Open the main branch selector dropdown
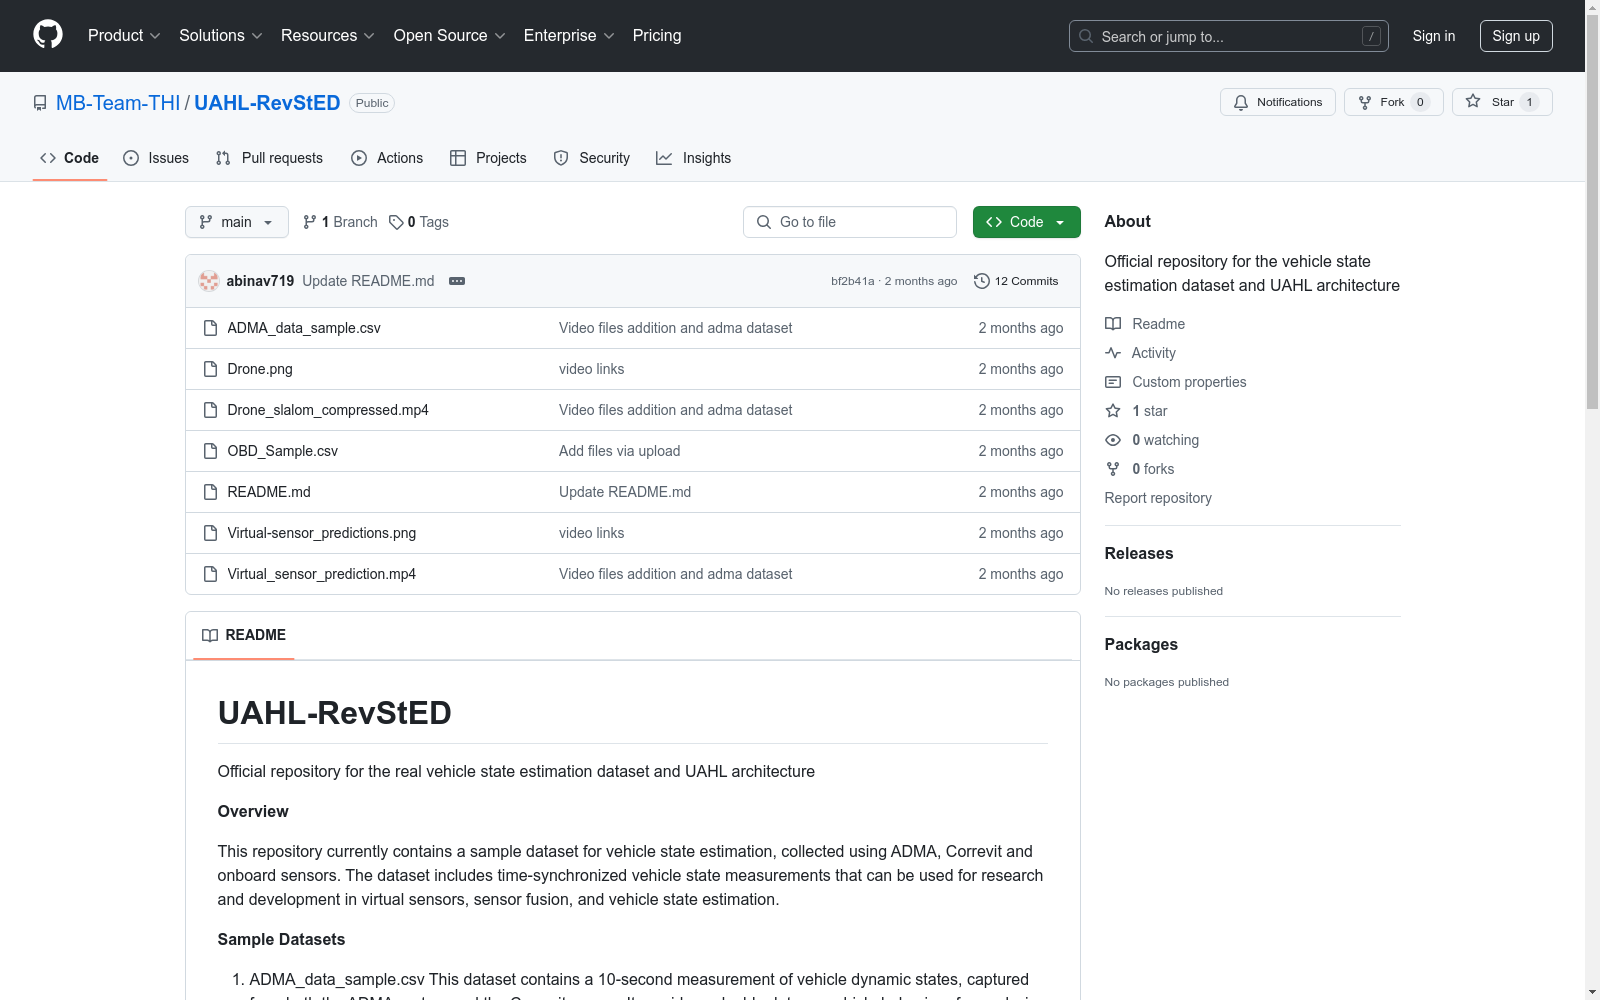The image size is (1600, 1000). [237, 222]
